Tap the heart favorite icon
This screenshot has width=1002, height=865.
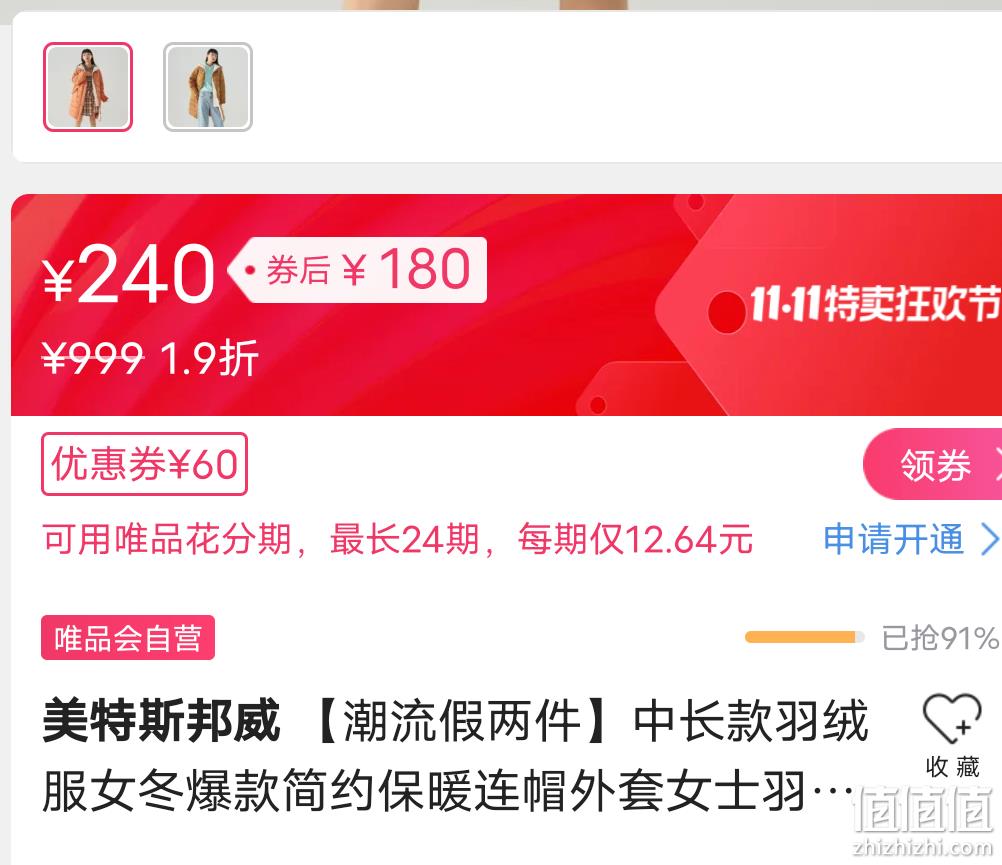tap(952, 718)
